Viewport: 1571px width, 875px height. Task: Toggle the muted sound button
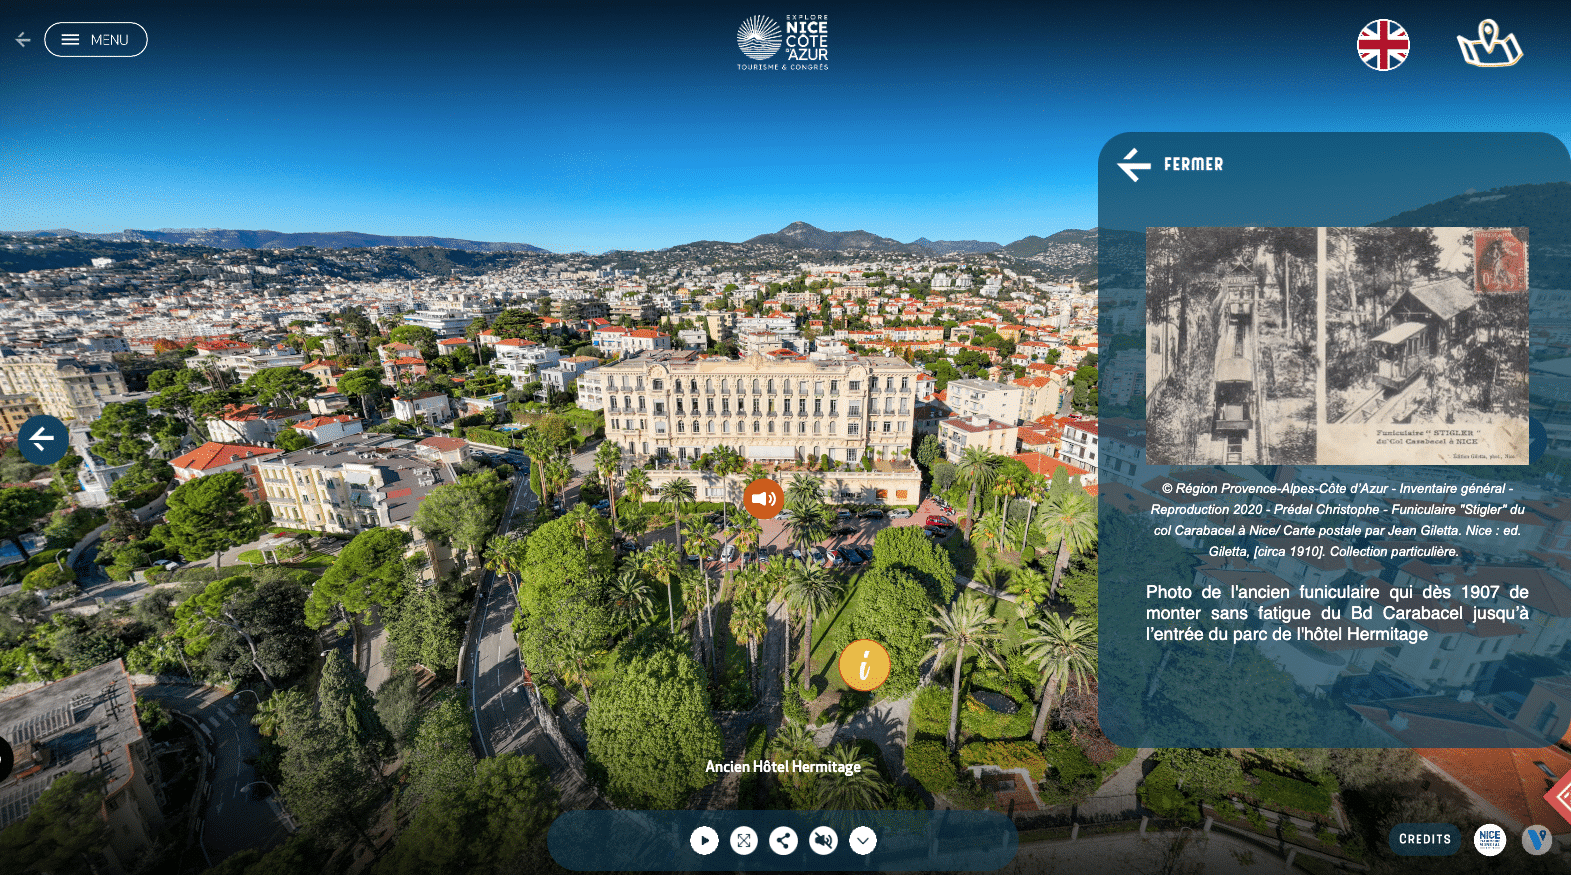click(823, 841)
